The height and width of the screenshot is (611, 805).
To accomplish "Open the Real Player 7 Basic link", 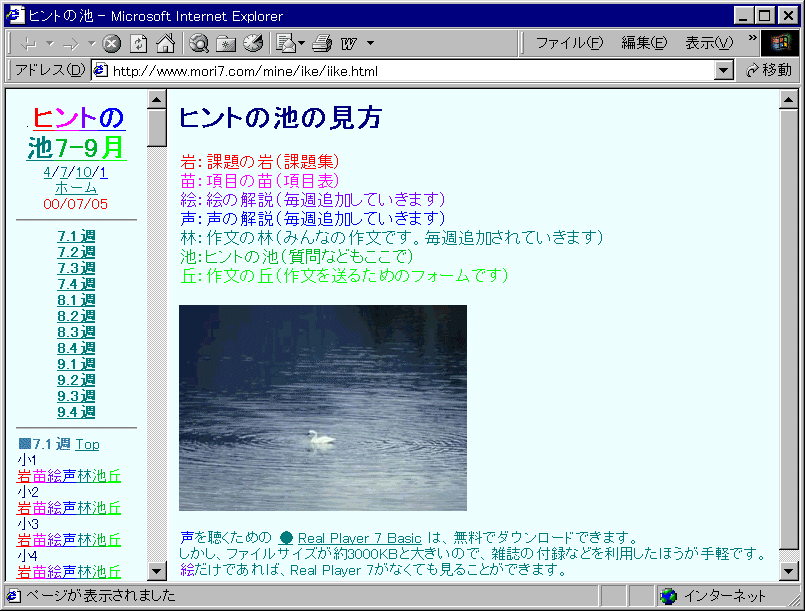I will click(359, 538).
